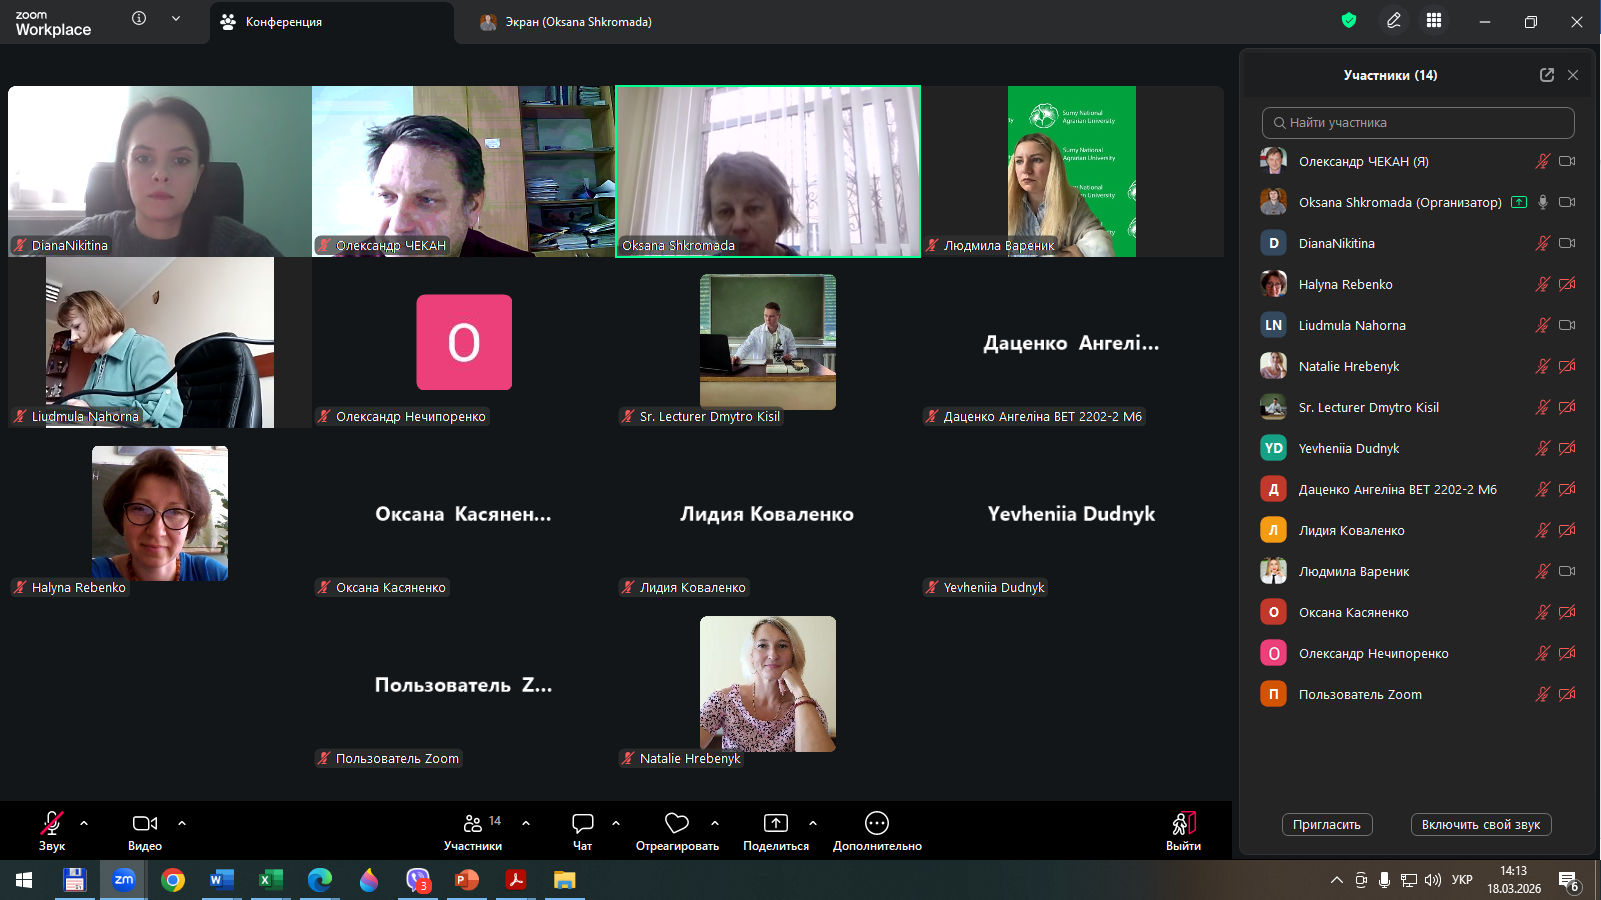Unmute microphone with the Audio button

(52, 823)
